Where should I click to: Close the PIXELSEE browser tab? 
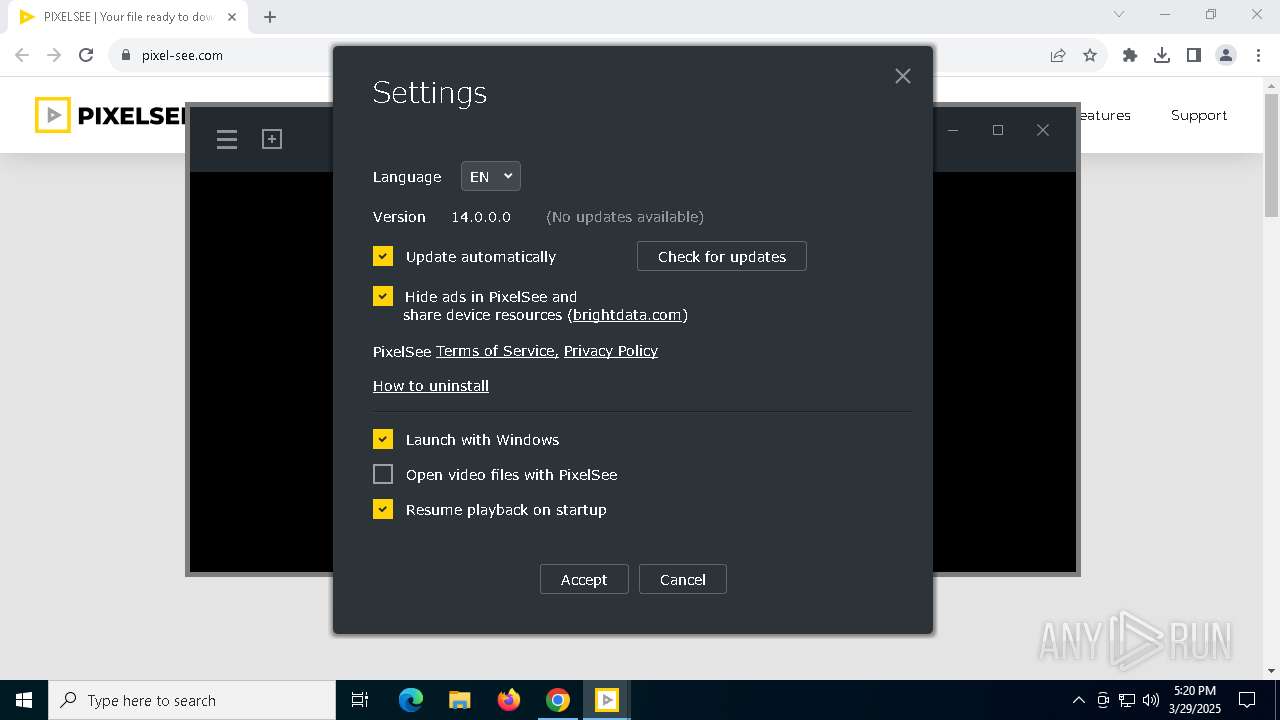231,16
